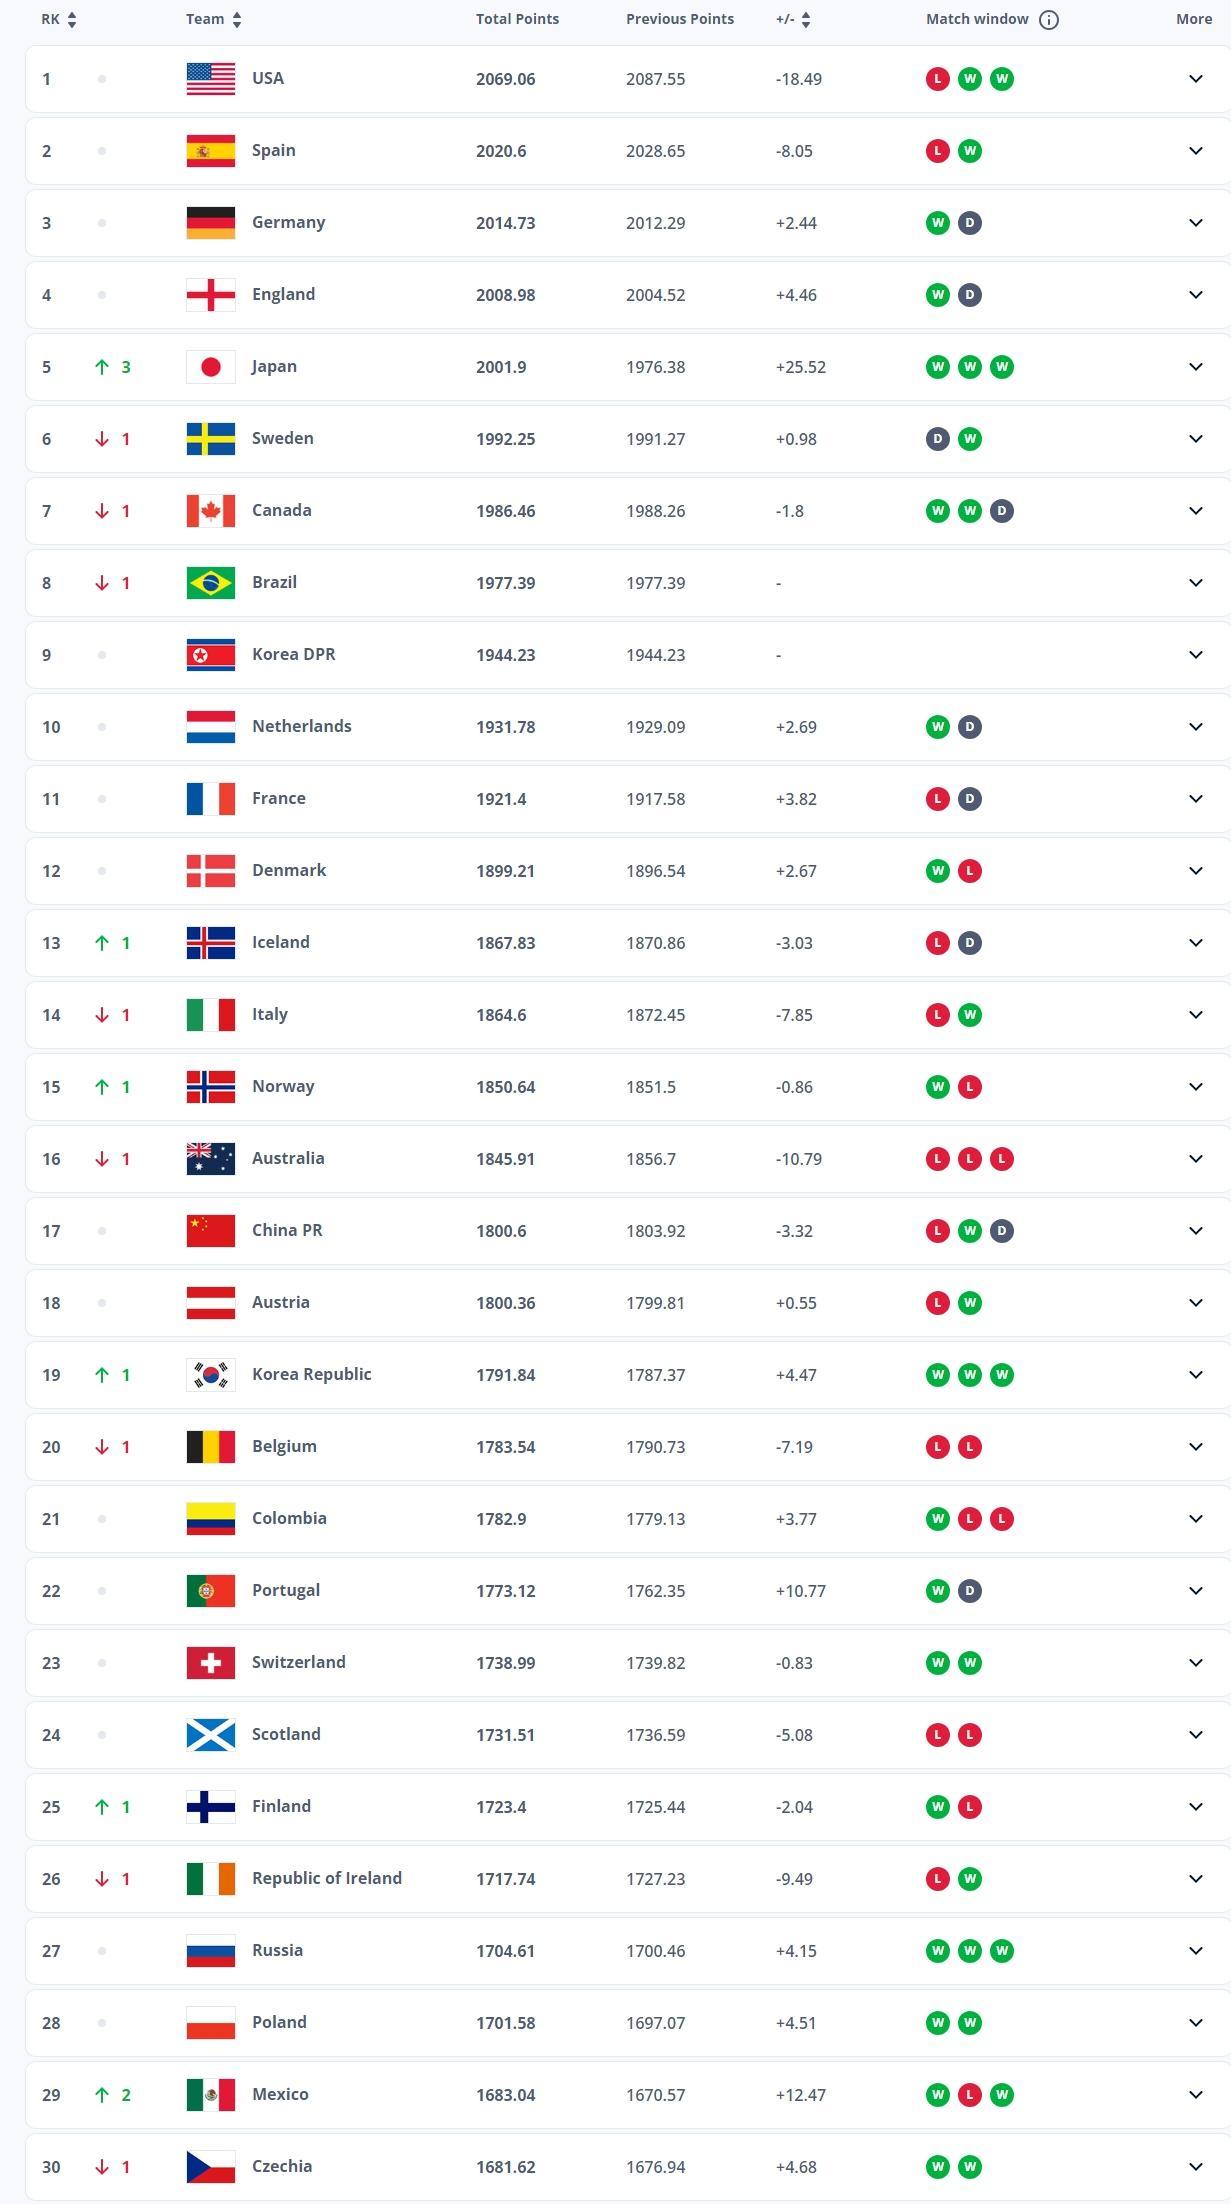Sort by the +/- column
The image size is (1231, 2204).
[x=806, y=18]
